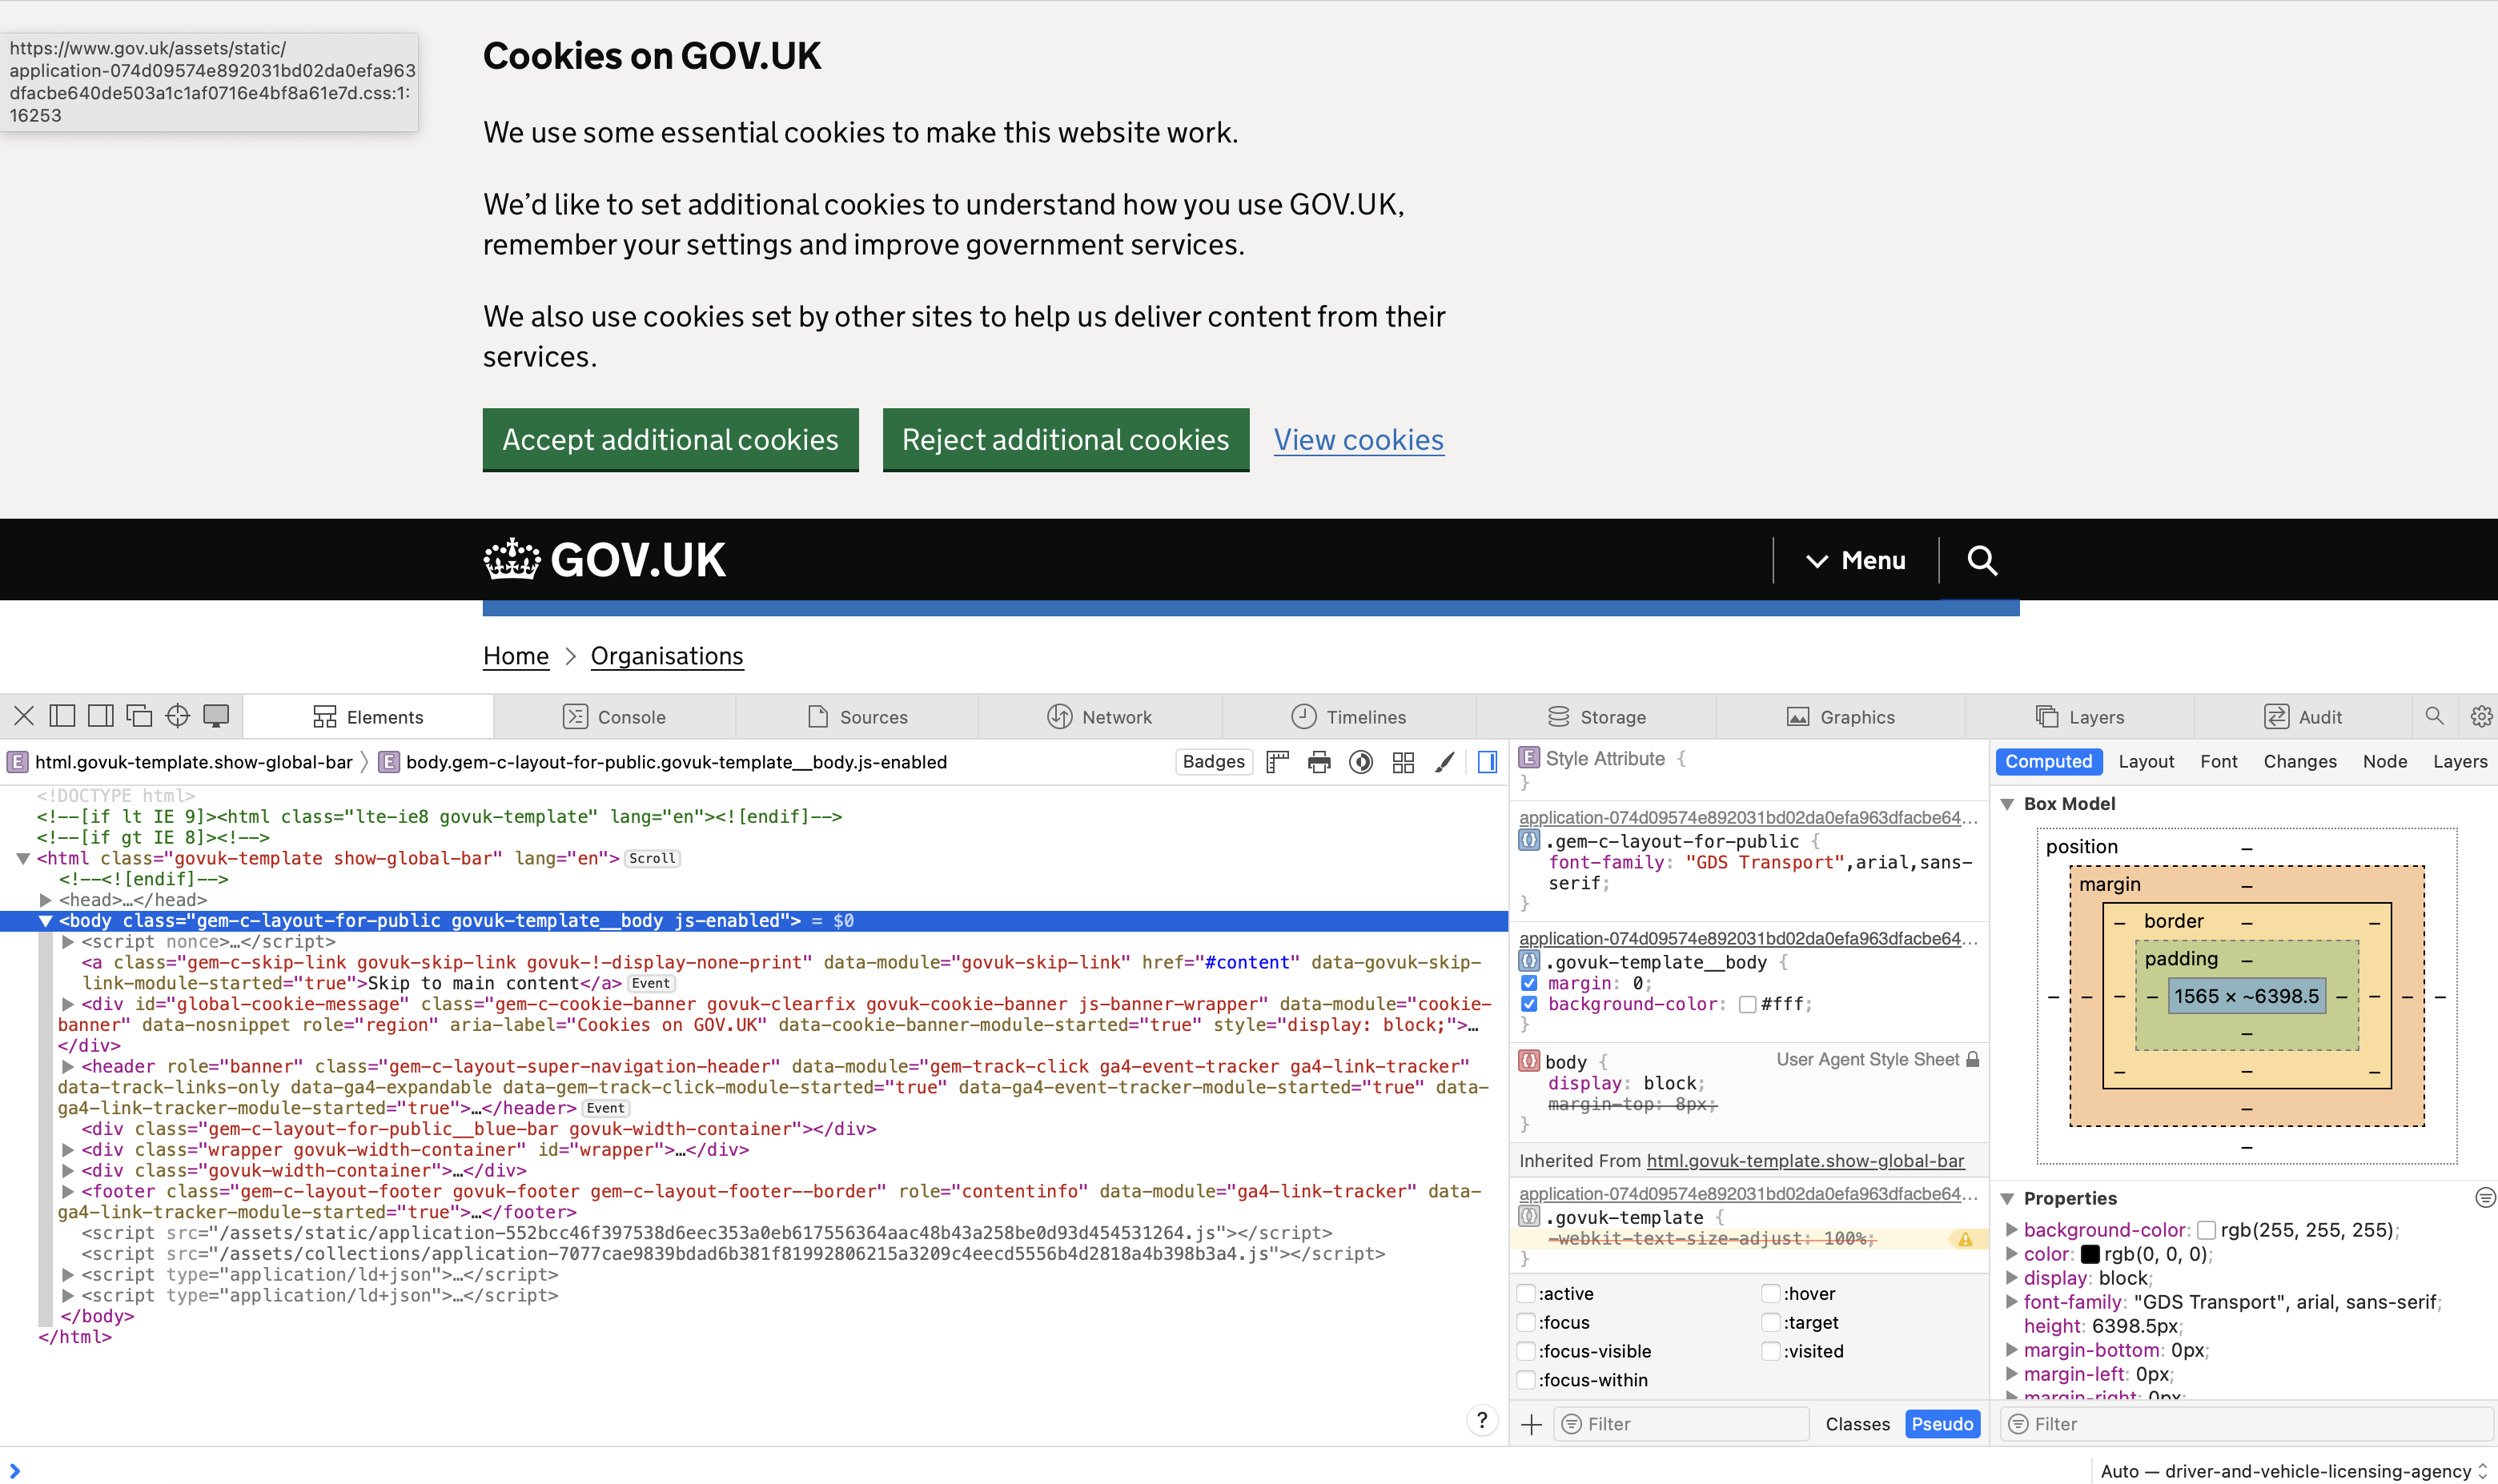Detach Web Inspector into separate window
The height and width of the screenshot is (1484, 2498).
point(139,716)
